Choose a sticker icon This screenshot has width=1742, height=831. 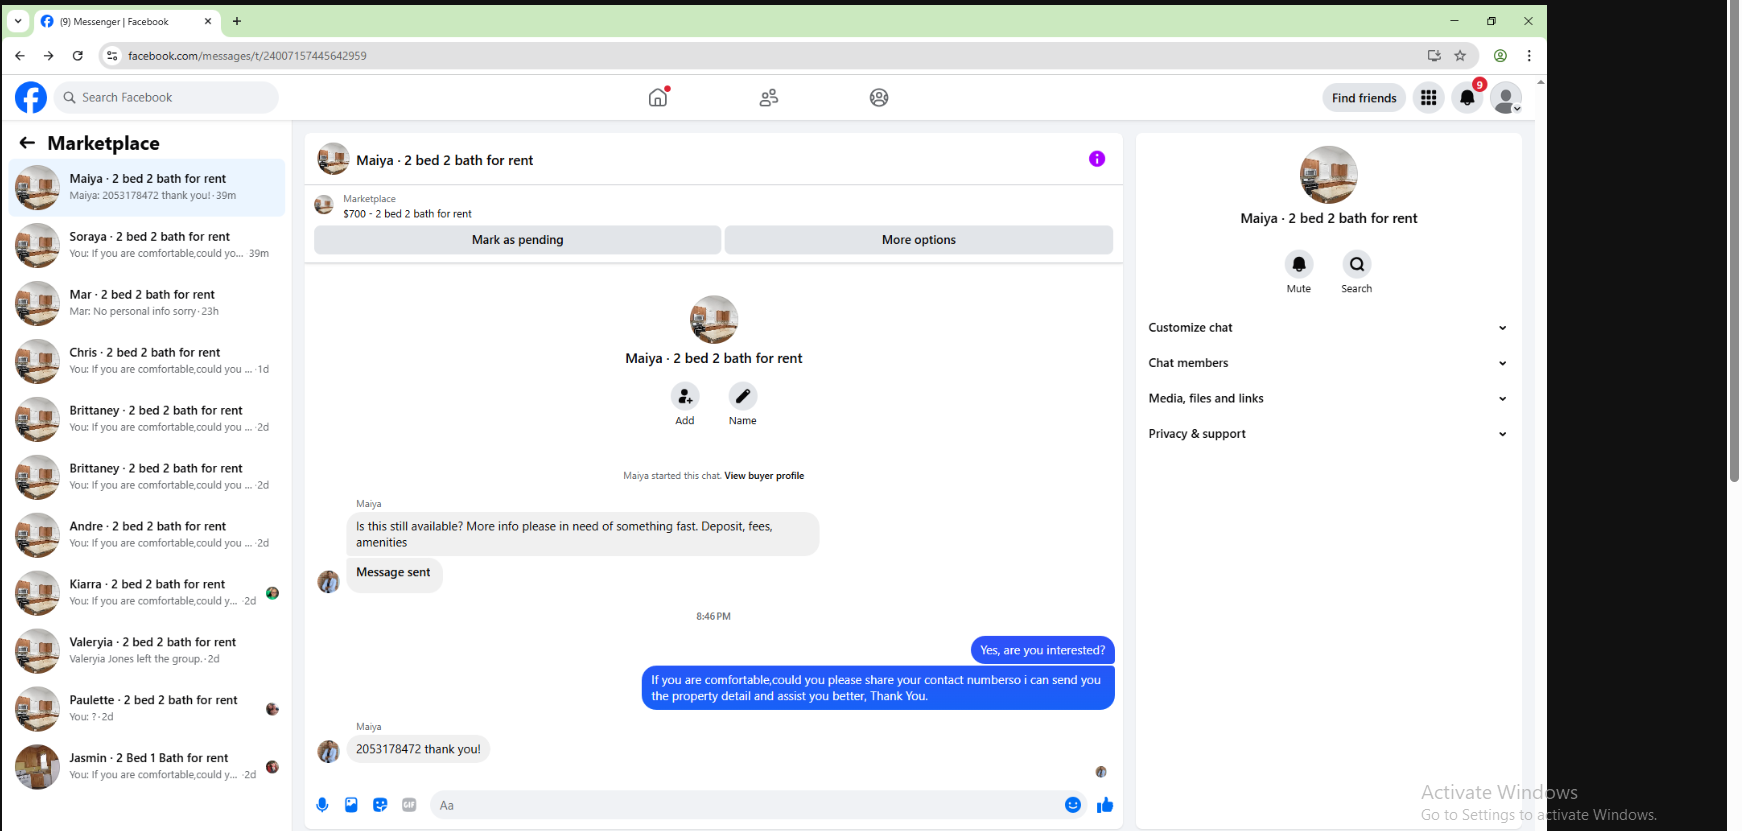[380, 805]
